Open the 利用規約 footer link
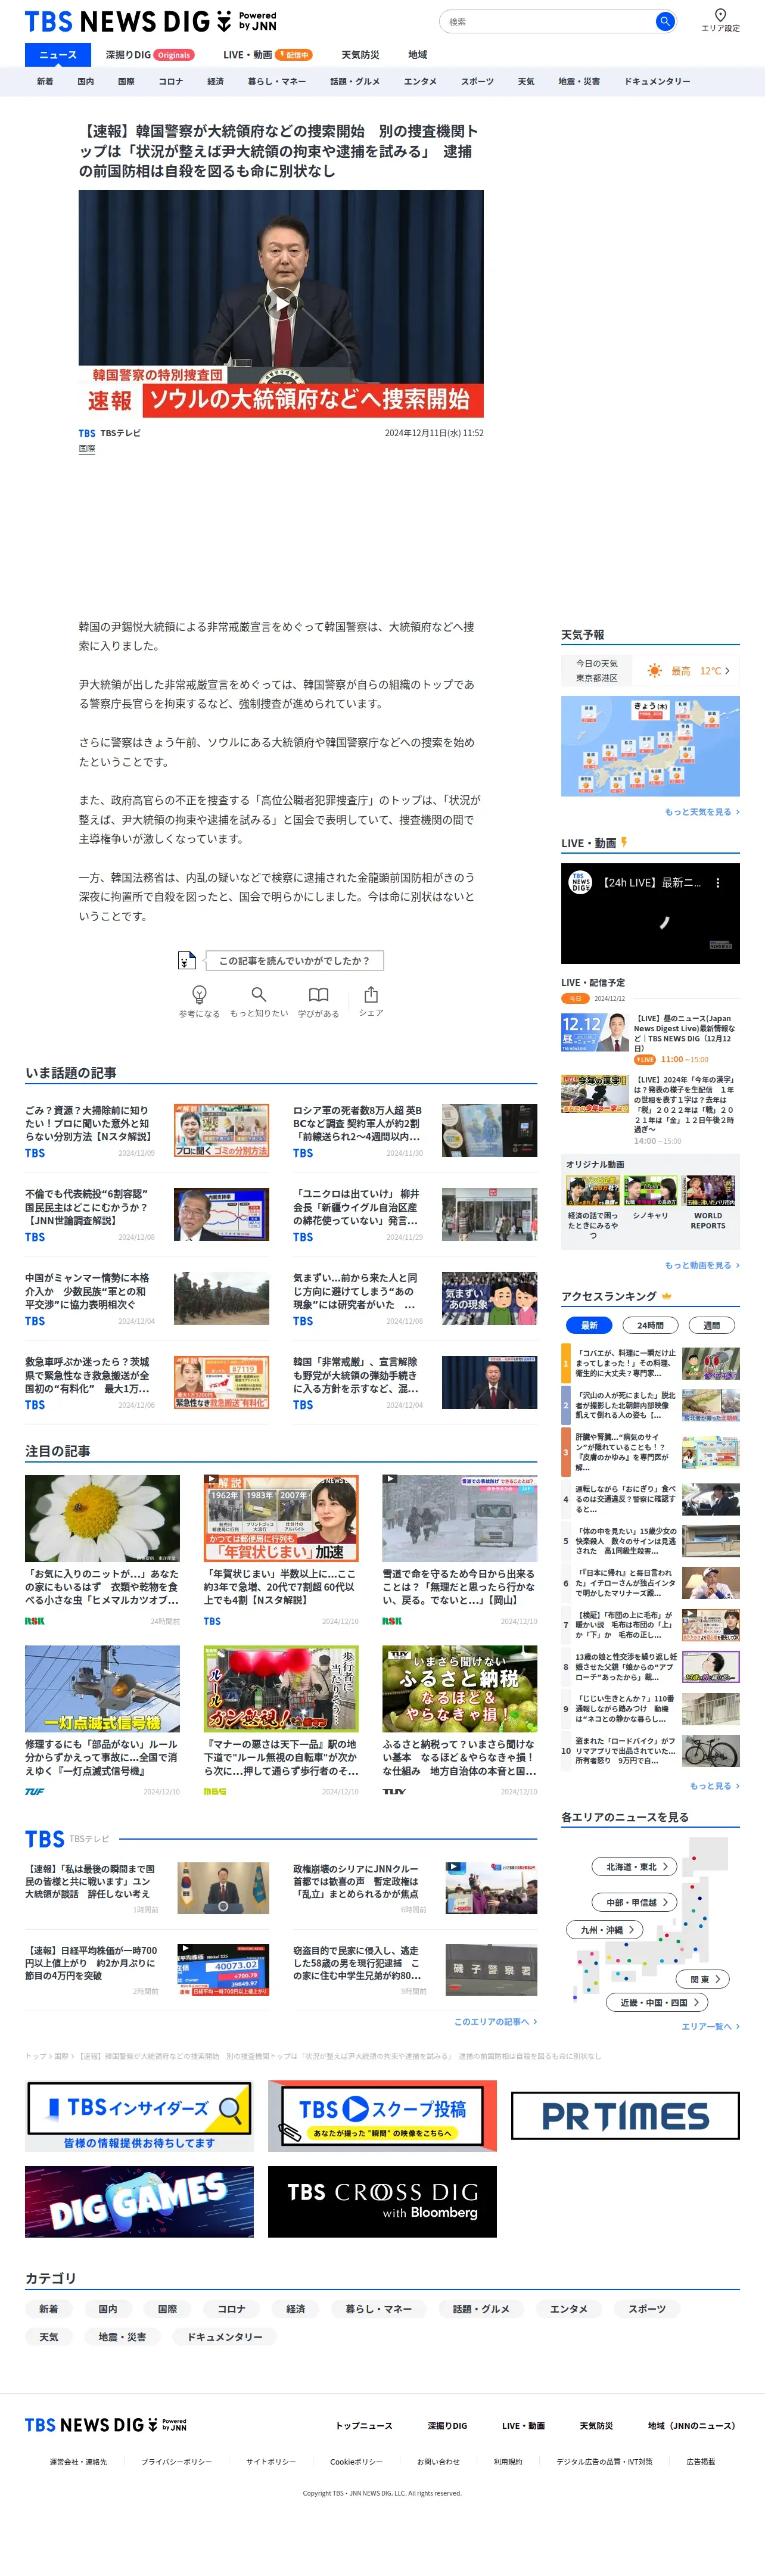This screenshot has width=765, height=2576. [508, 2461]
